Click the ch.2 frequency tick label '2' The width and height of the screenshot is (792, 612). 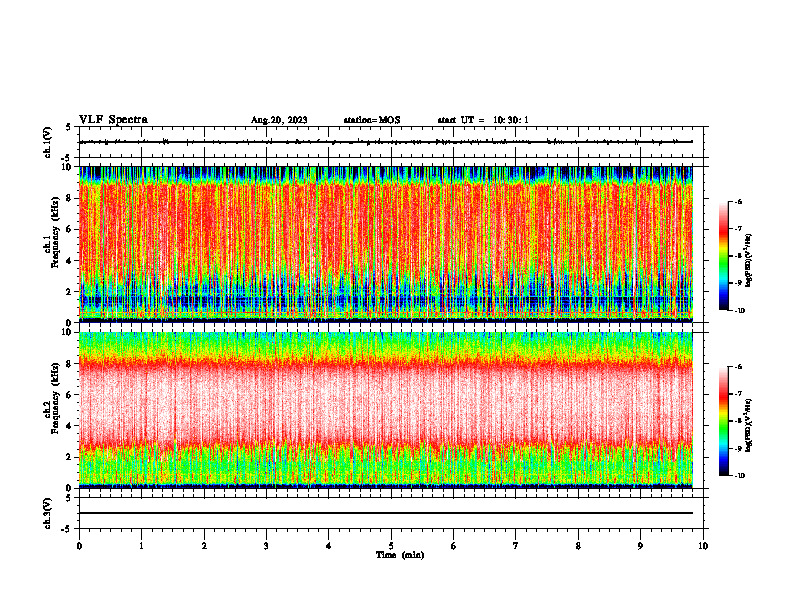pos(69,457)
